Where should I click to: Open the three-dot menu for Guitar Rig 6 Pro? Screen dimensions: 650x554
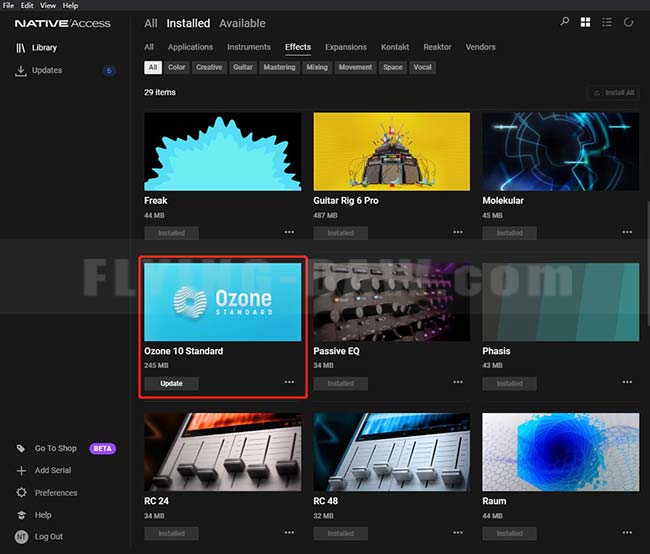(x=458, y=232)
